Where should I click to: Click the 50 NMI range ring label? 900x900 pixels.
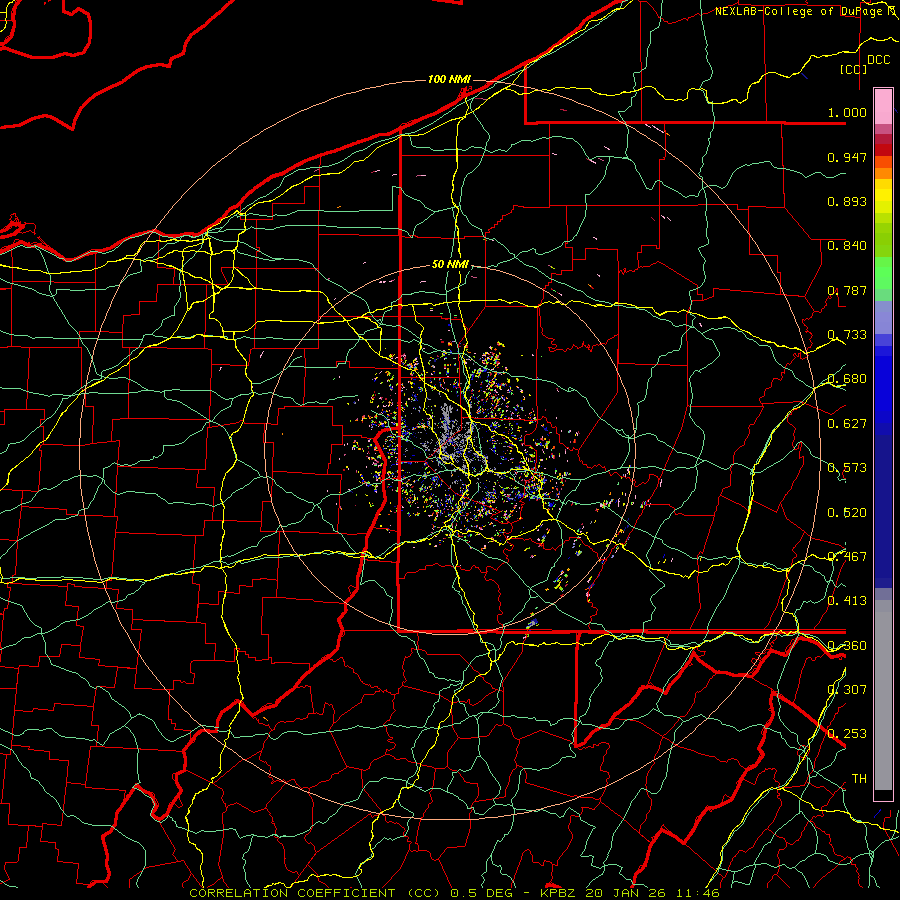[450, 264]
